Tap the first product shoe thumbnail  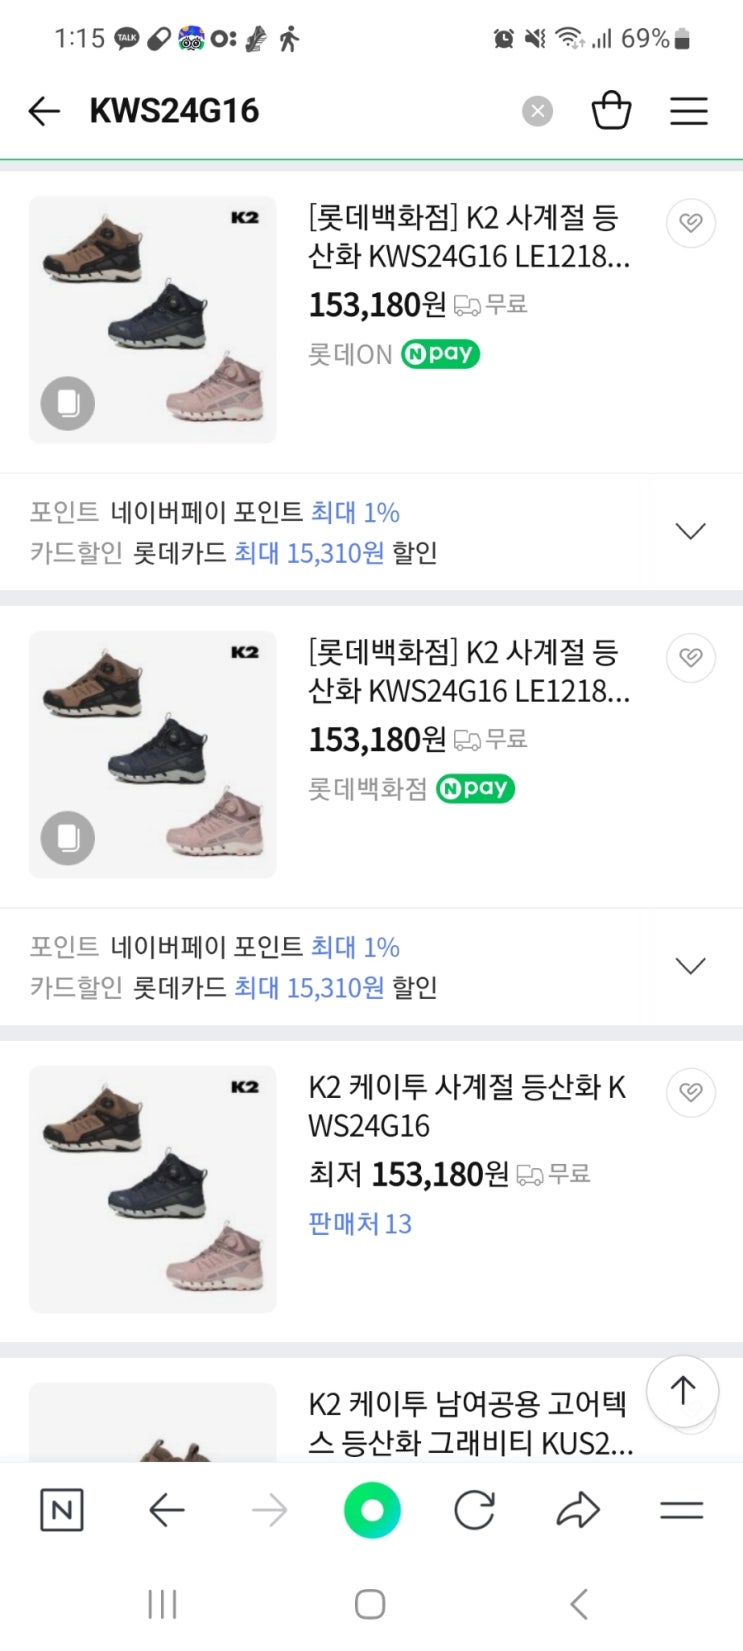pos(152,320)
